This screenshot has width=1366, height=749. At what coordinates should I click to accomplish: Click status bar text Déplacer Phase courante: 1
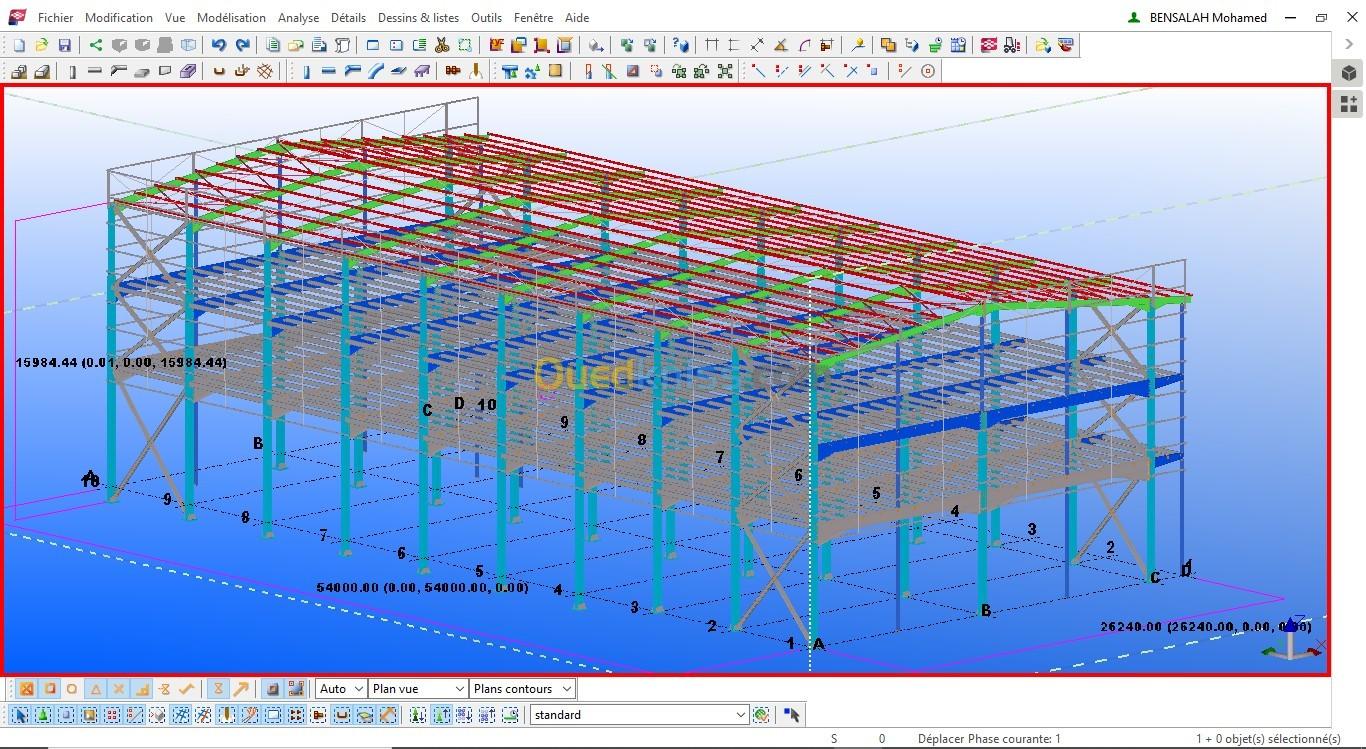pyautogui.click(x=989, y=739)
